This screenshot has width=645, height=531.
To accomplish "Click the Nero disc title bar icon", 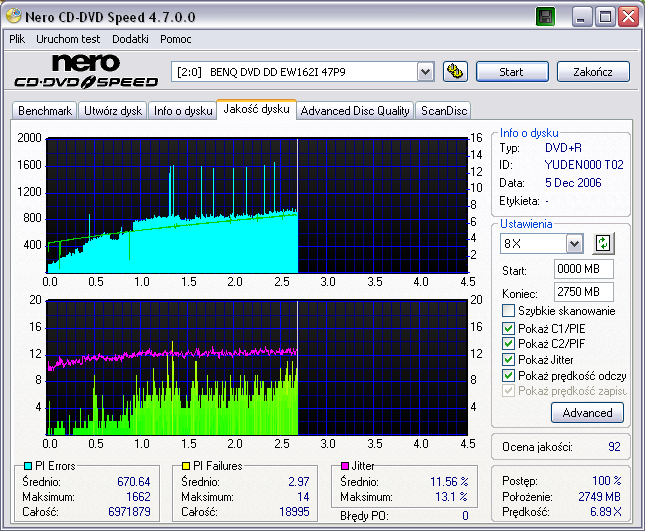I will [x=14, y=16].
